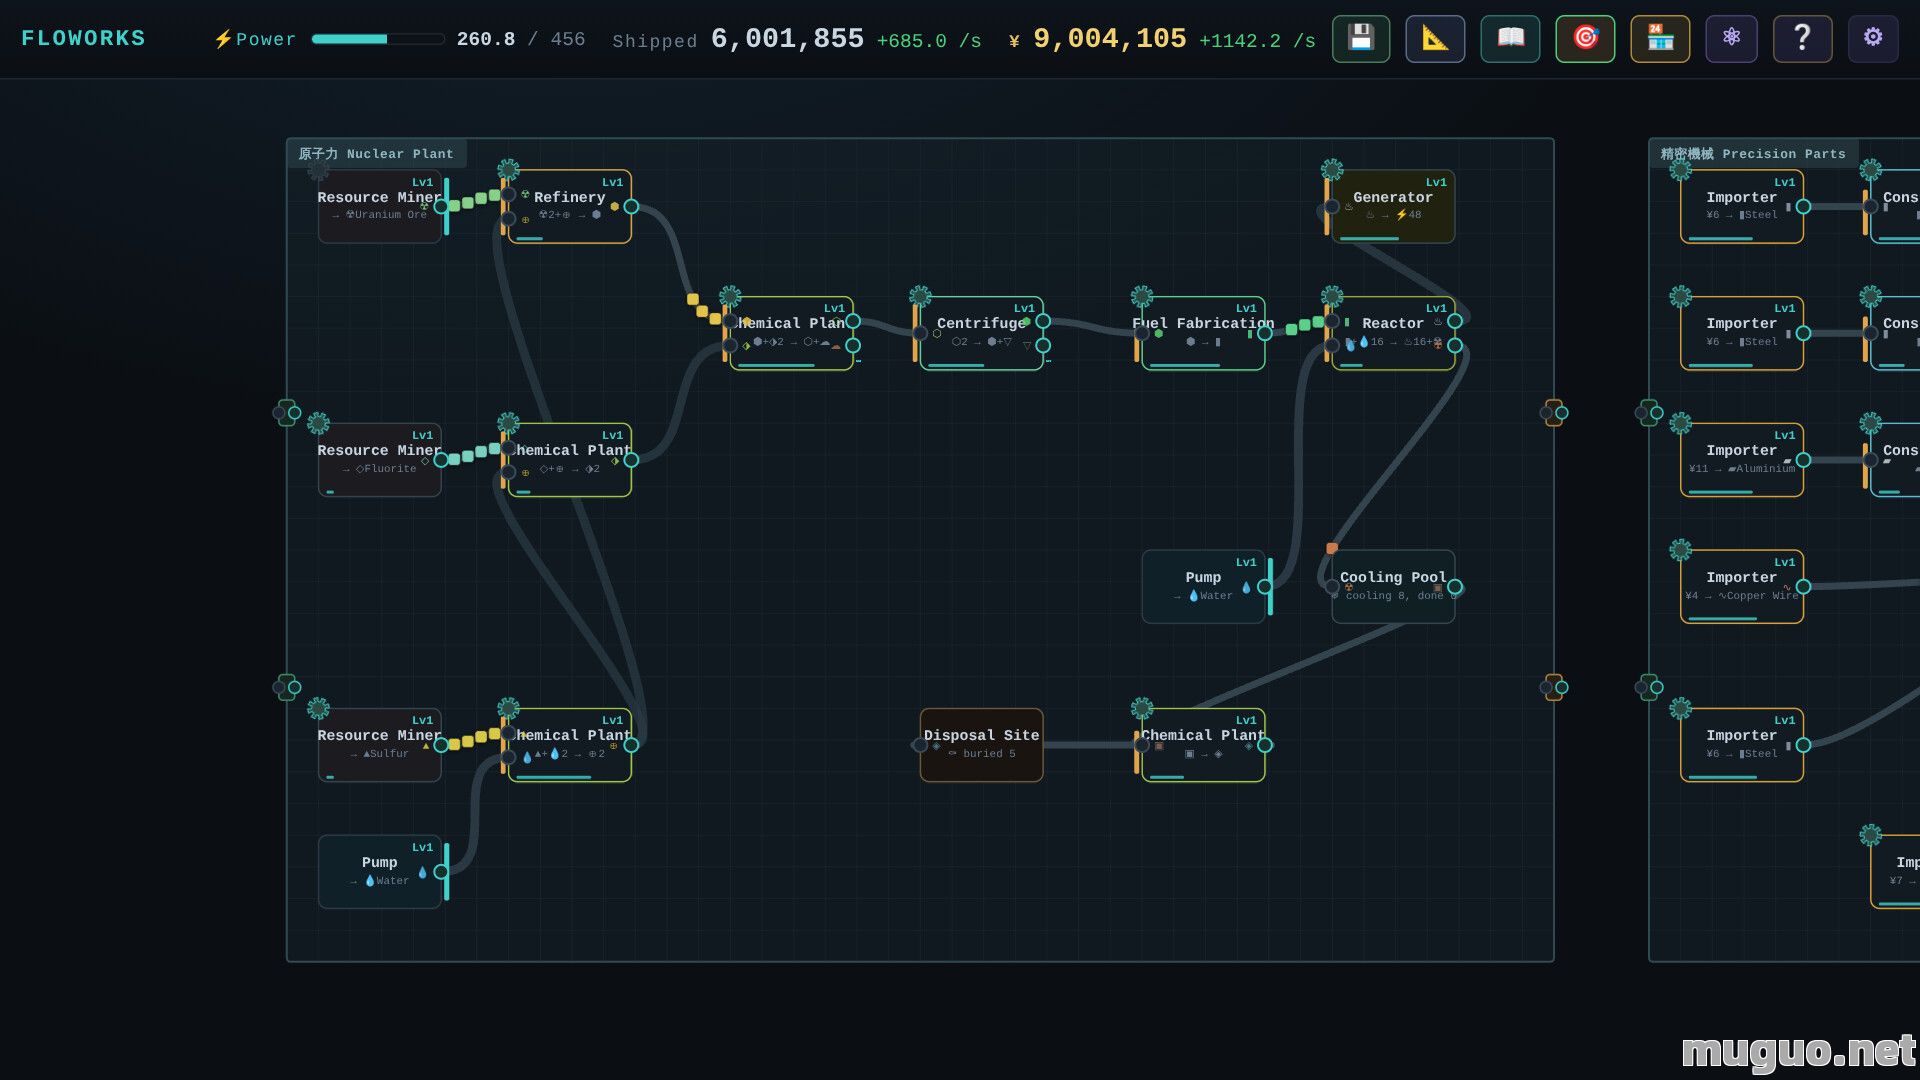Click the gear icon on the Centrifuge node
Image resolution: width=1920 pixels, height=1080 pixels.
coord(920,296)
